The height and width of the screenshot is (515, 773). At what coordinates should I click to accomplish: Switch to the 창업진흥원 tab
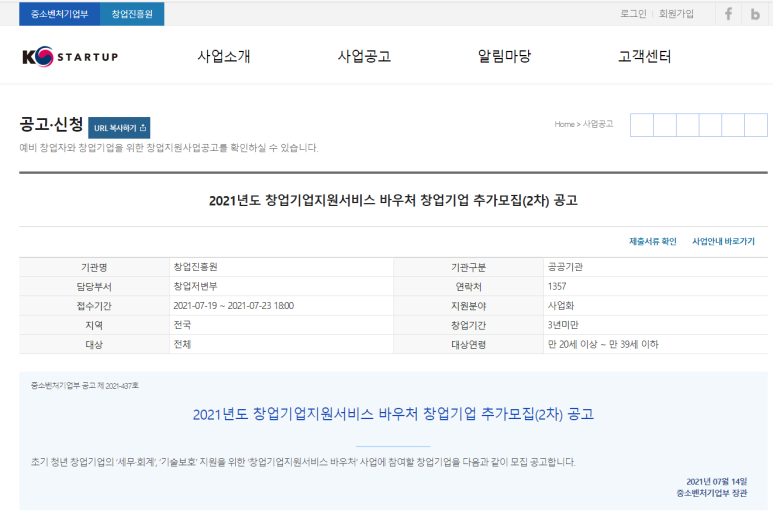coord(132,14)
